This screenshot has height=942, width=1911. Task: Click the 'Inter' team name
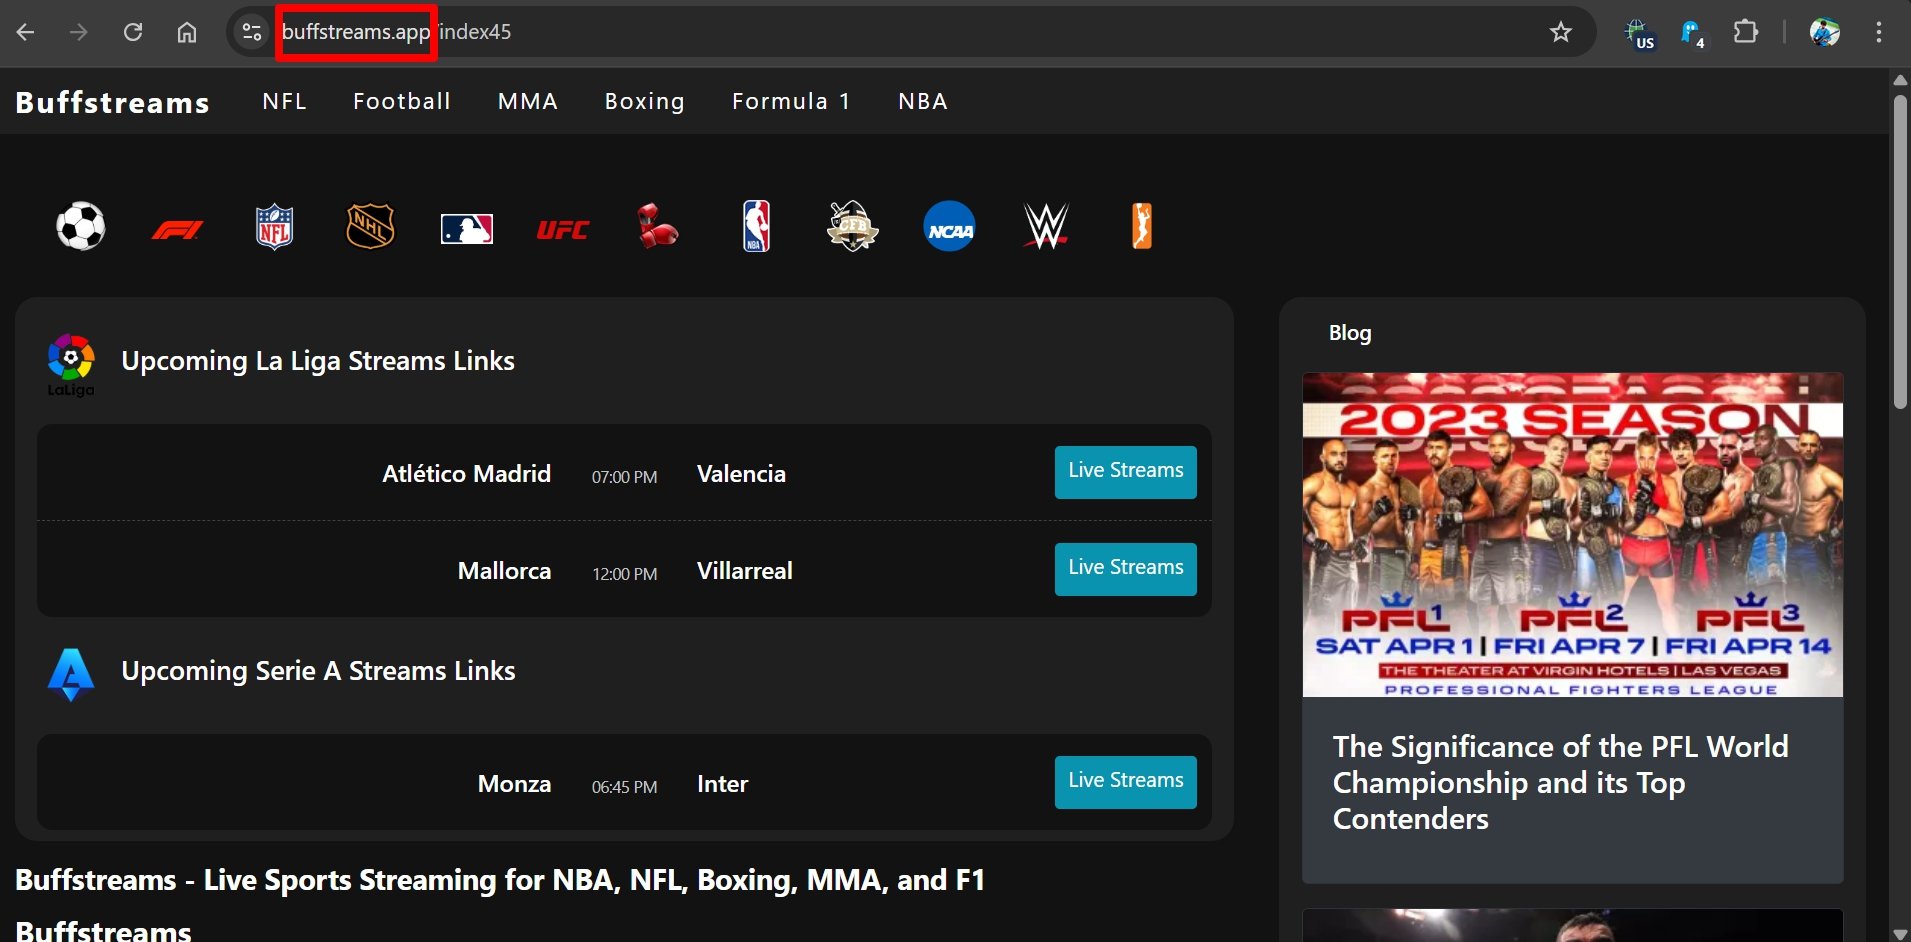(722, 784)
